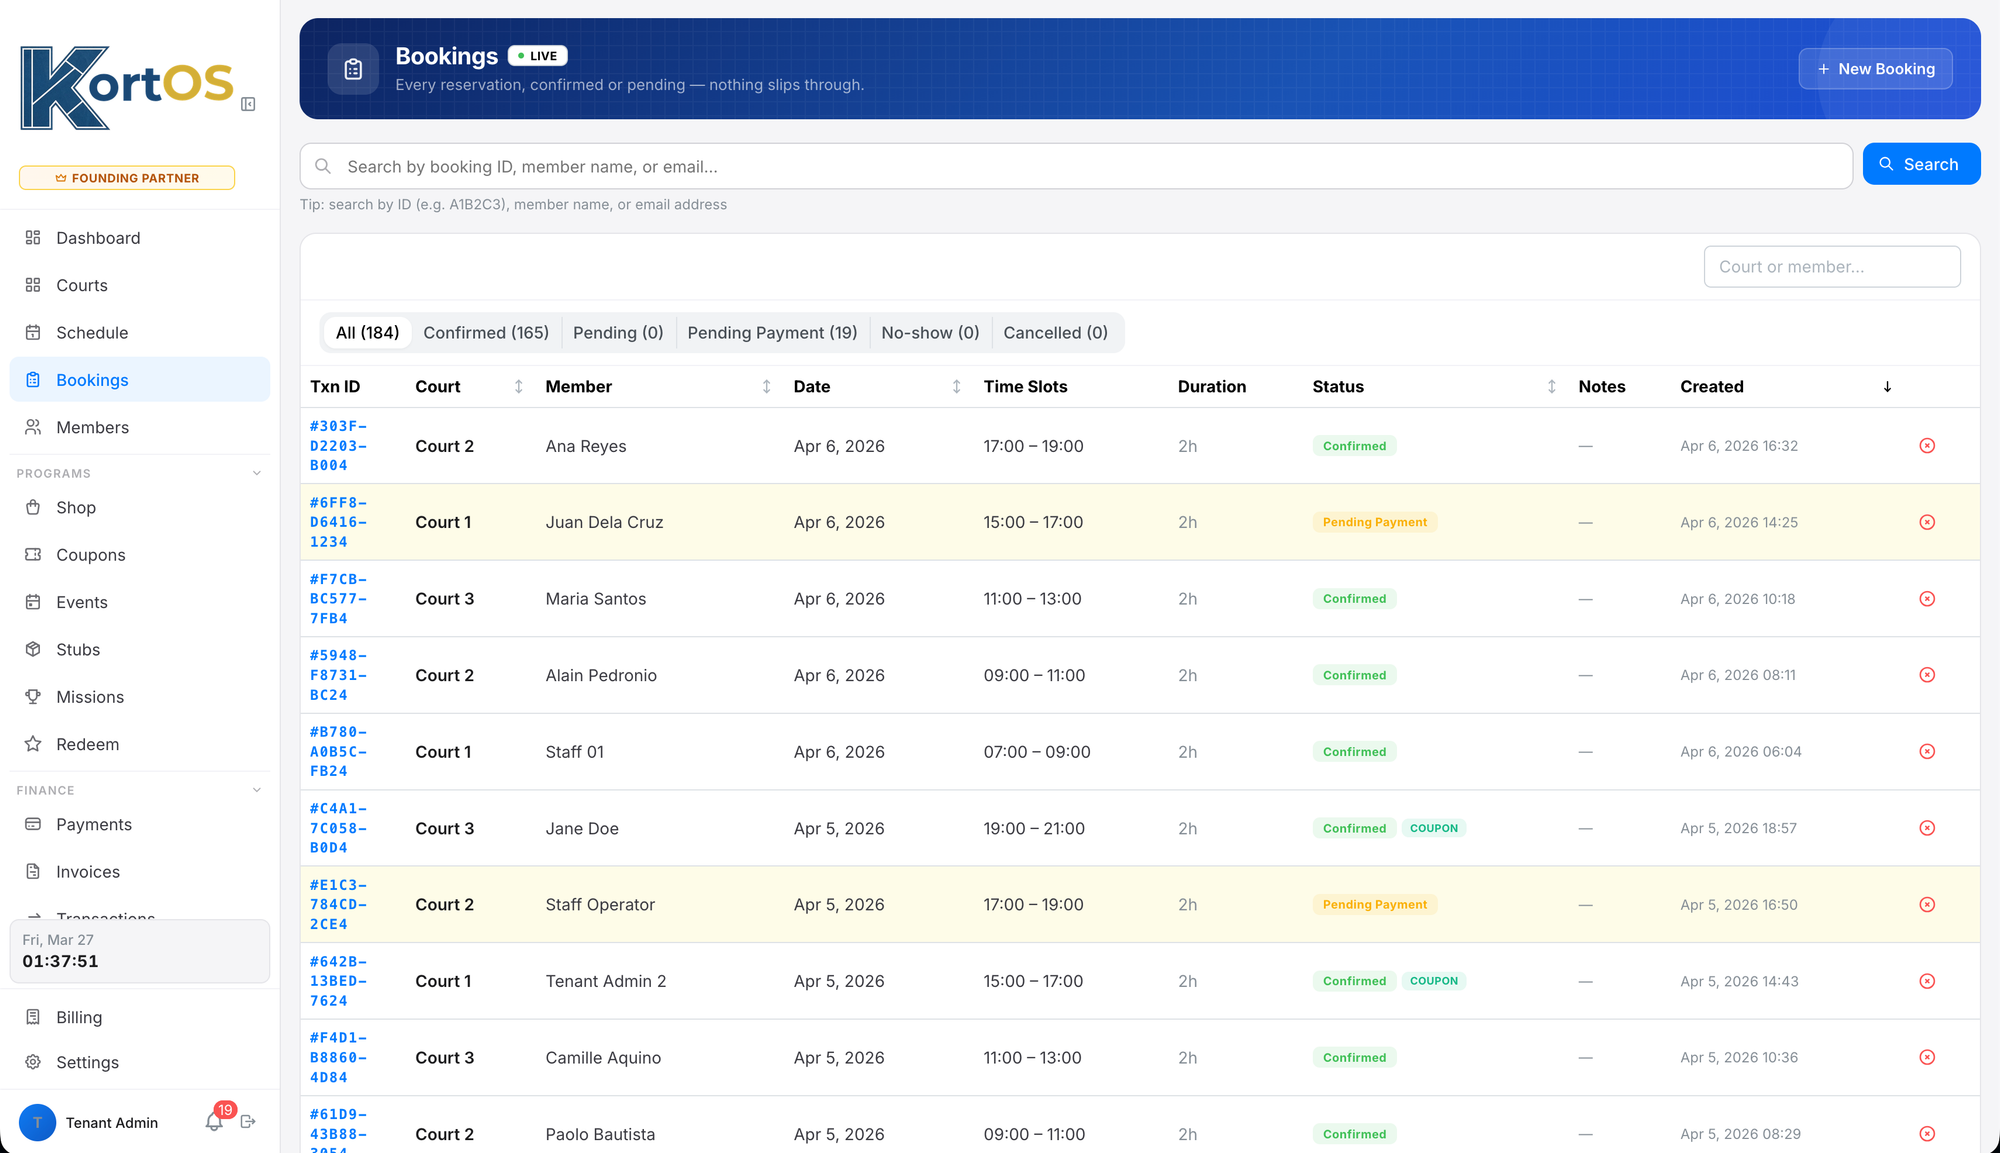Switch to Pending (0) tab
Screen dimensions: 2000x1153
coord(618,333)
